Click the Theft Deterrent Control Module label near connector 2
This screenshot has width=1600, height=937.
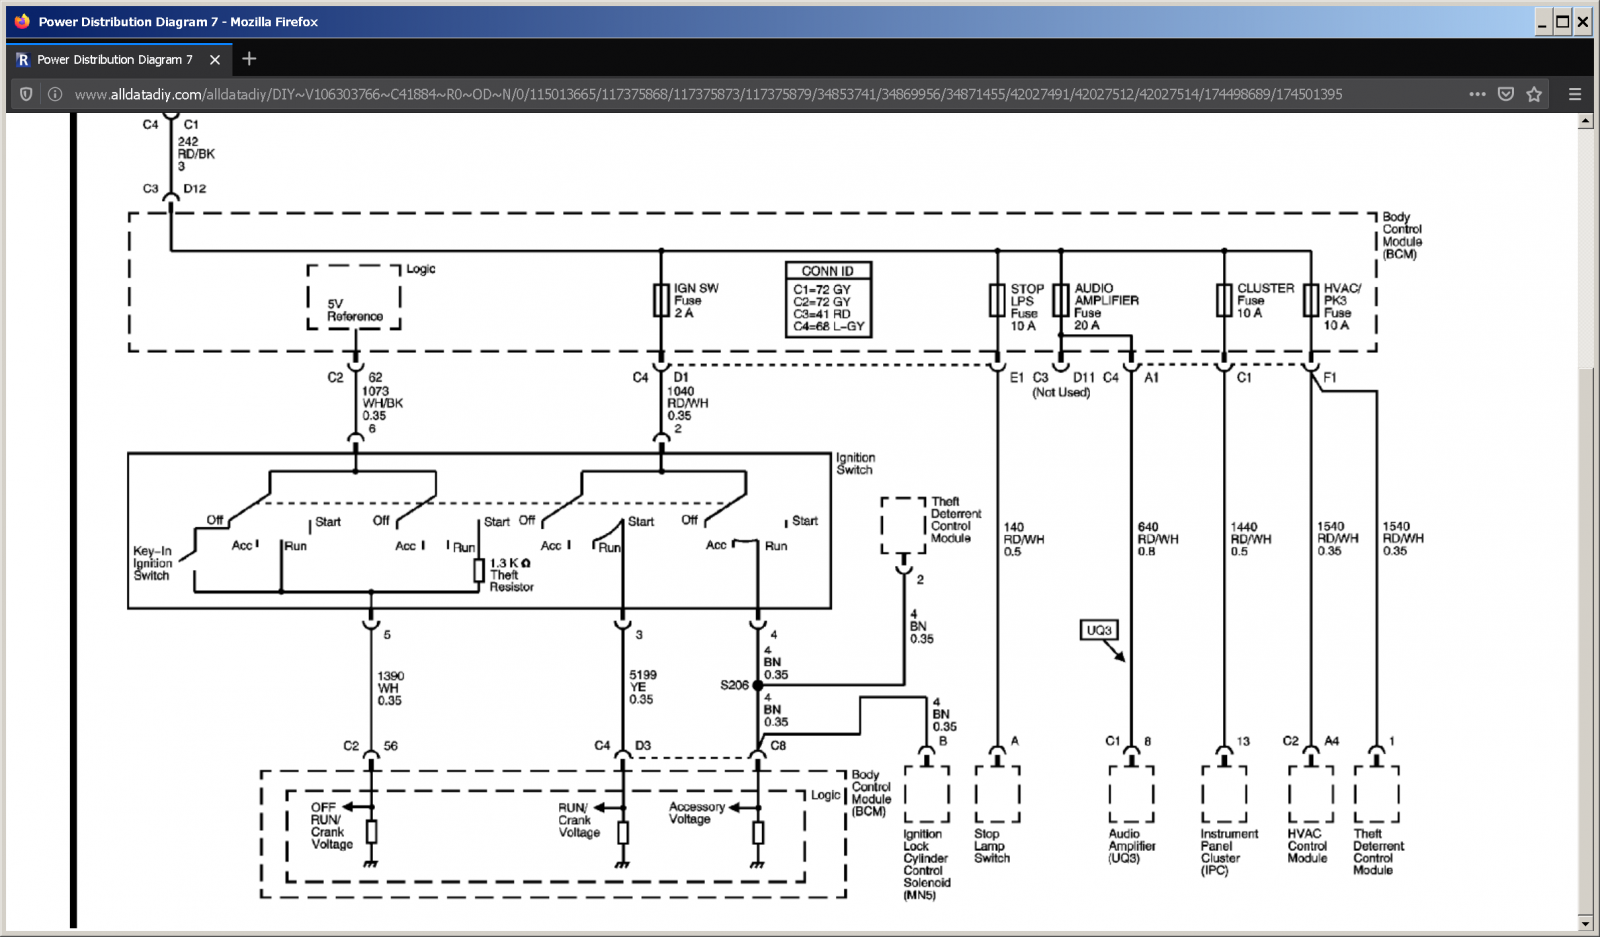click(956, 520)
